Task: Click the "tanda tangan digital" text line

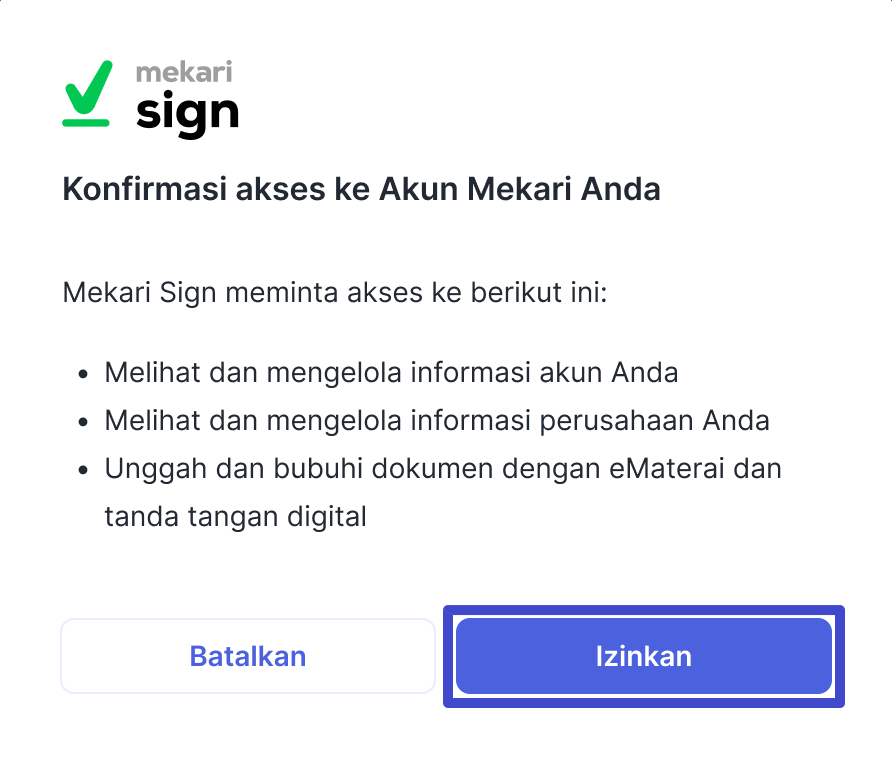Action: click(x=236, y=517)
